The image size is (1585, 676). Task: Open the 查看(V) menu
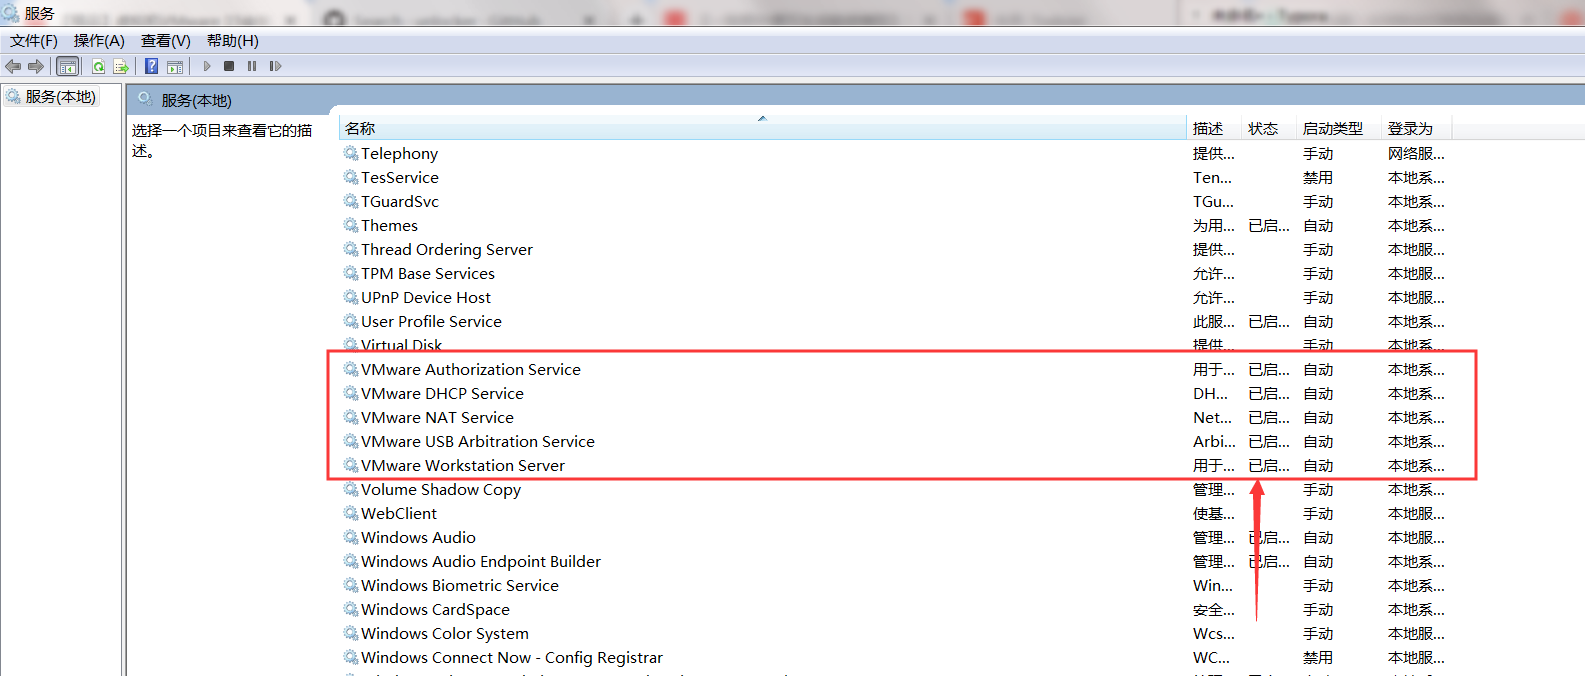tap(165, 41)
